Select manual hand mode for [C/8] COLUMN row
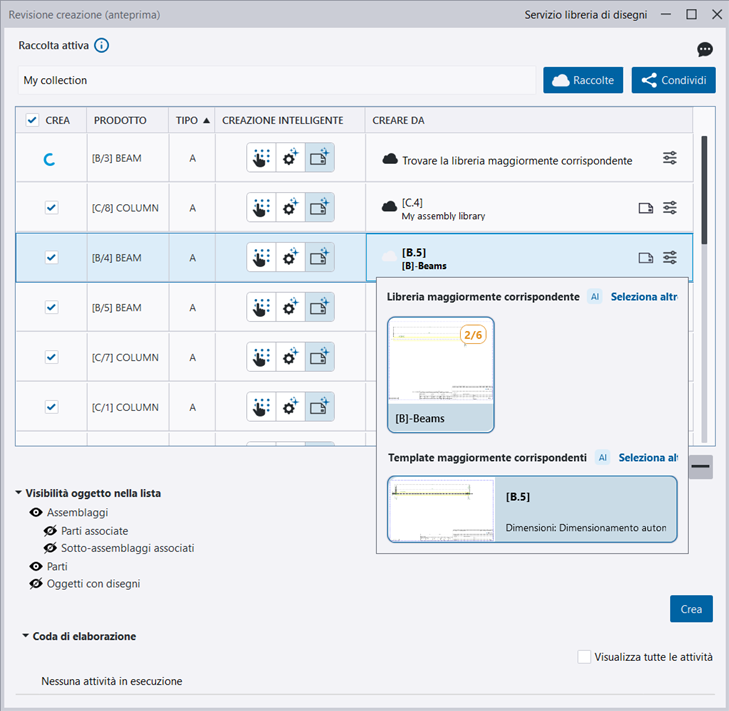Viewport: 729px width, 711px height. pos(261,208)
